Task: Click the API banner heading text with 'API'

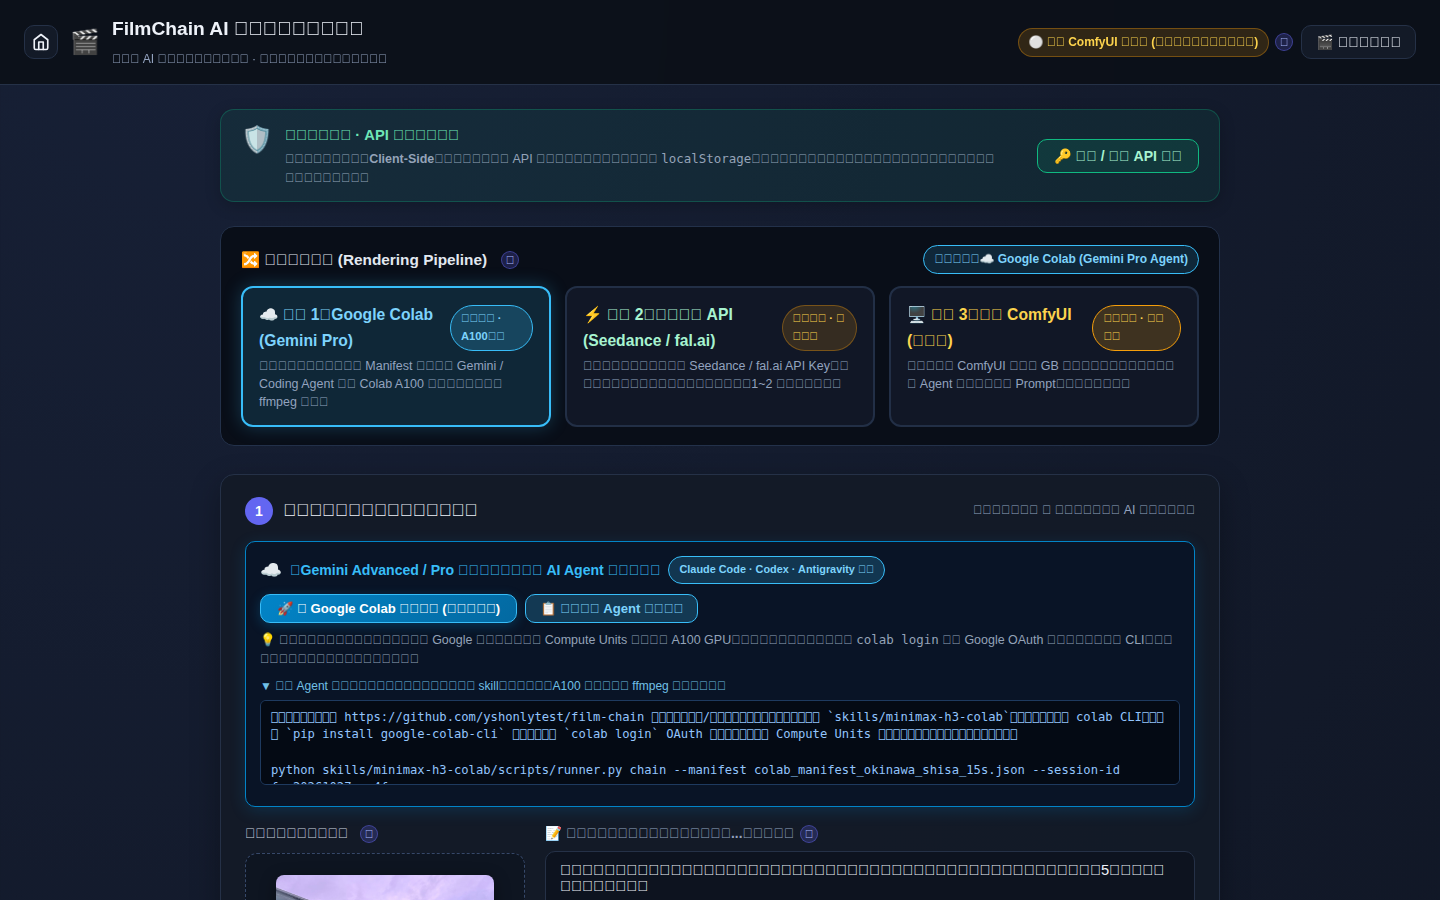Action: 372,135
